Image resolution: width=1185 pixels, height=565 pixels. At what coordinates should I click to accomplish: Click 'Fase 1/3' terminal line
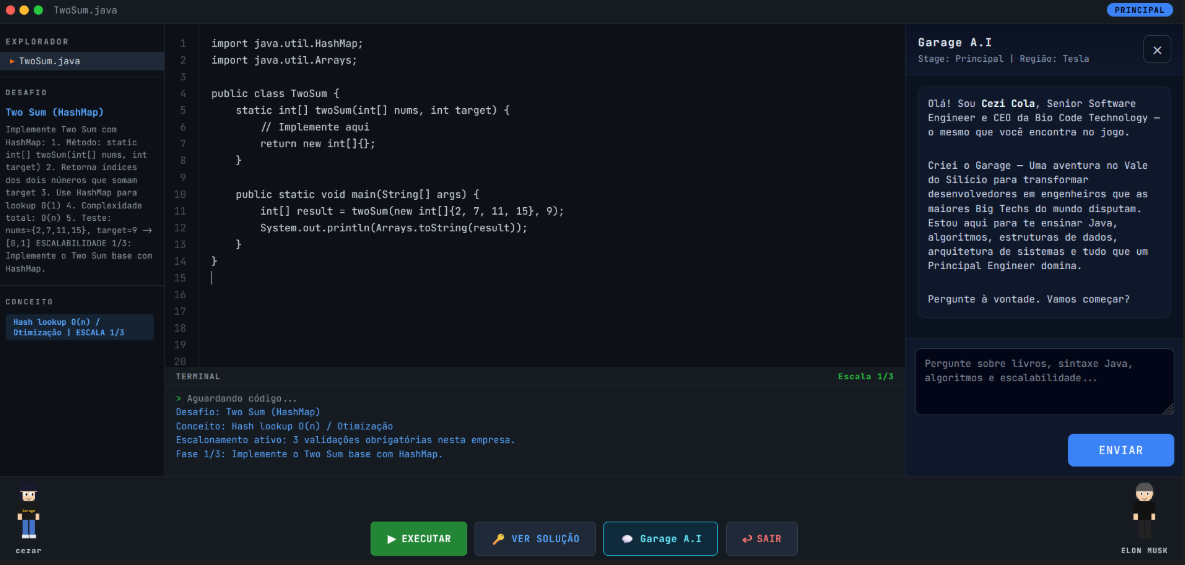[309, 454]
